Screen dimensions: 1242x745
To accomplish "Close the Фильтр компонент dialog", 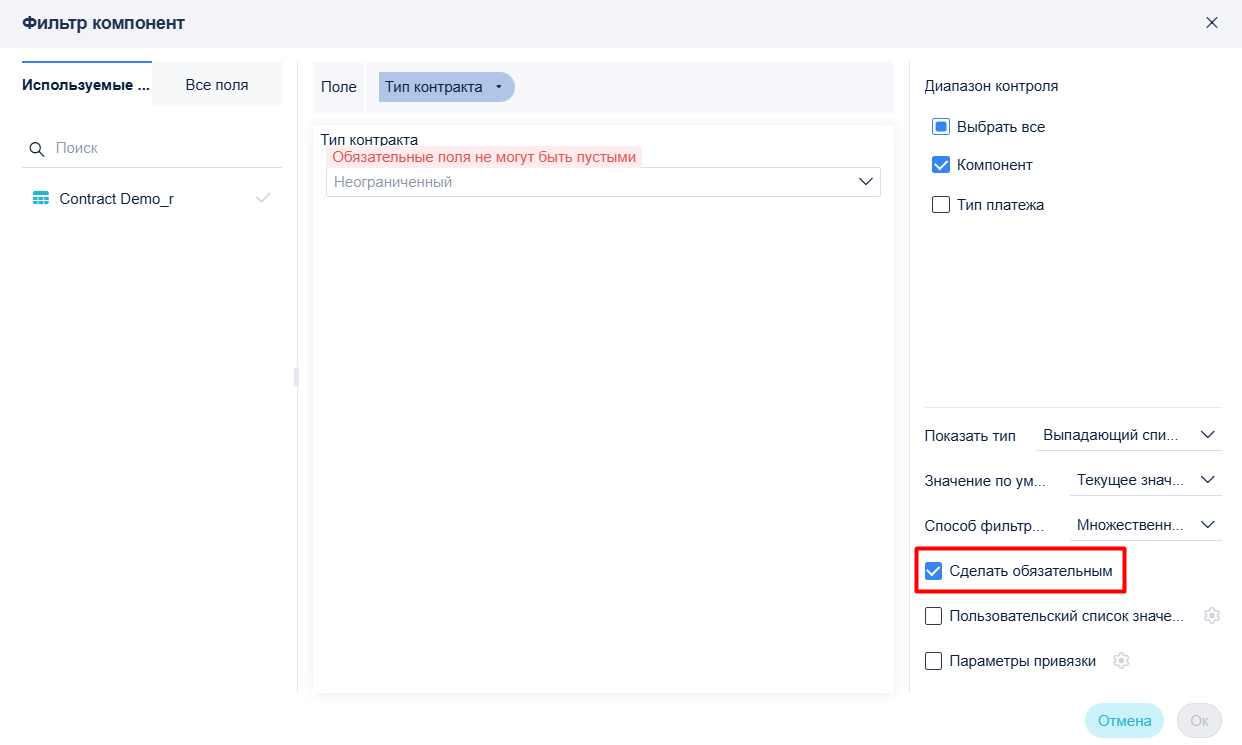I will [x=1212, y=22].
